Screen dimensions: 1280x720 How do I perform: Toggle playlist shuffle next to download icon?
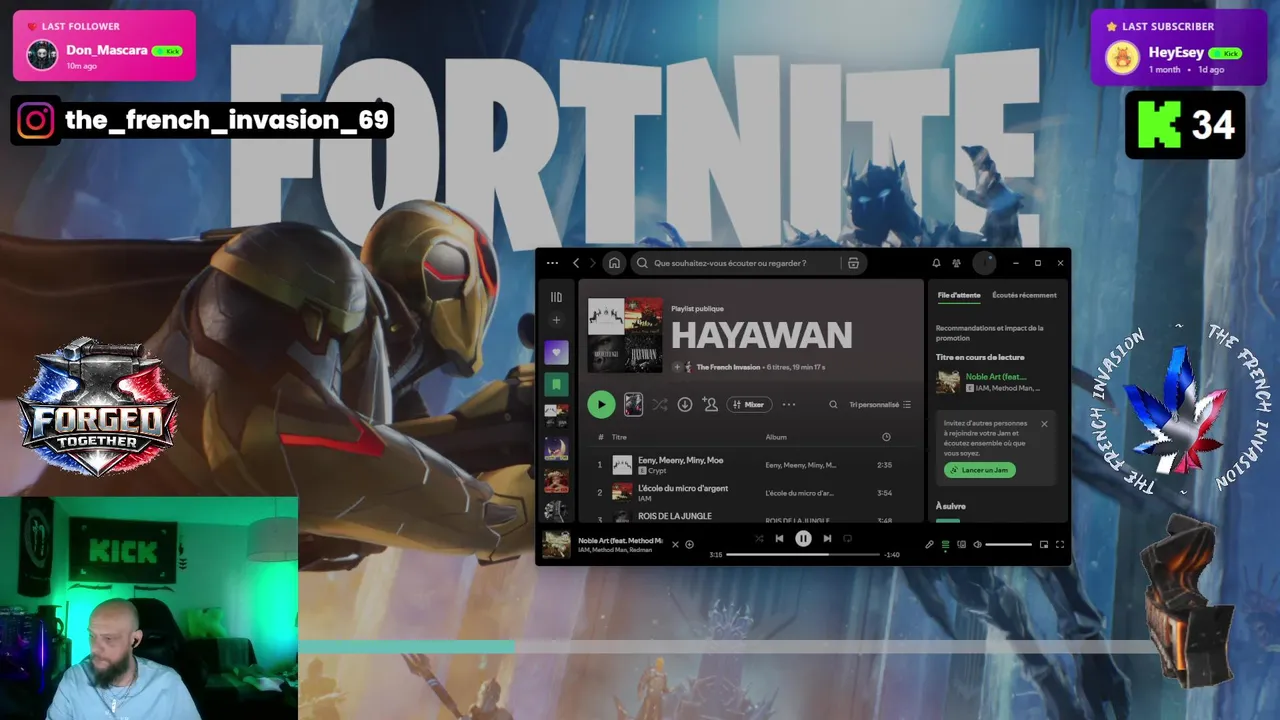pos(660,404)
